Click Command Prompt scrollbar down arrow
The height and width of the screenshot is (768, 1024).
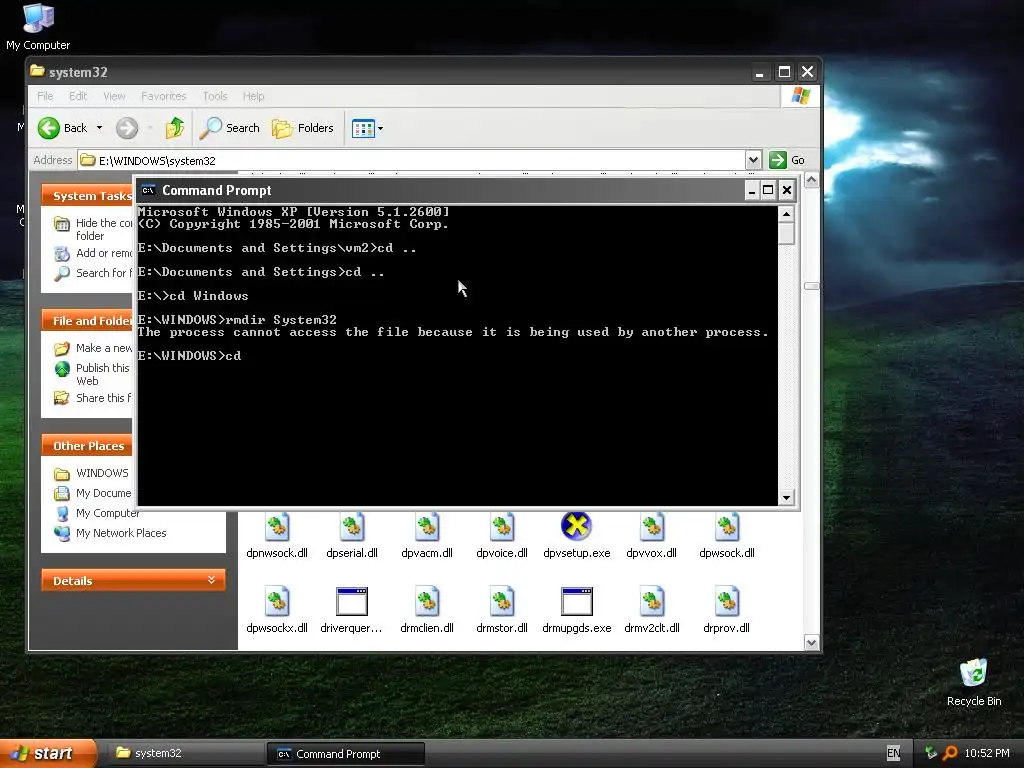click(786, 498)
